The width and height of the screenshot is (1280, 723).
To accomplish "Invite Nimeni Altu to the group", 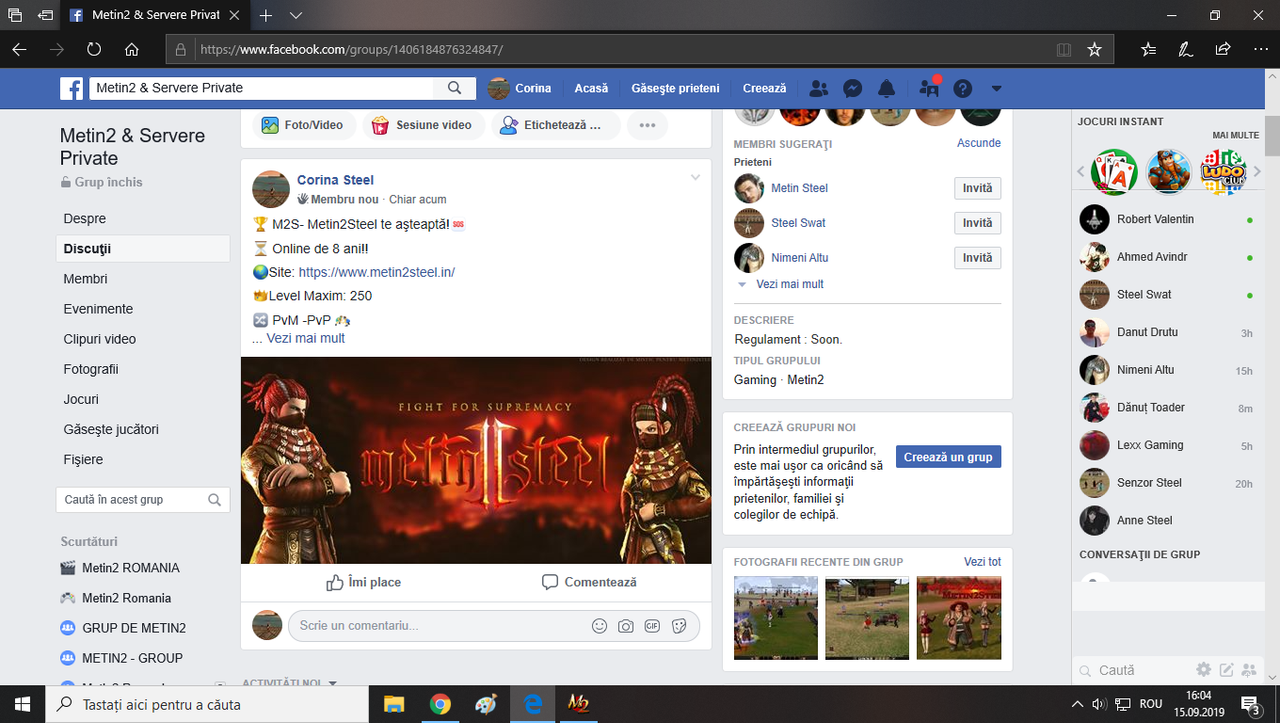I will tap(977, 258).
